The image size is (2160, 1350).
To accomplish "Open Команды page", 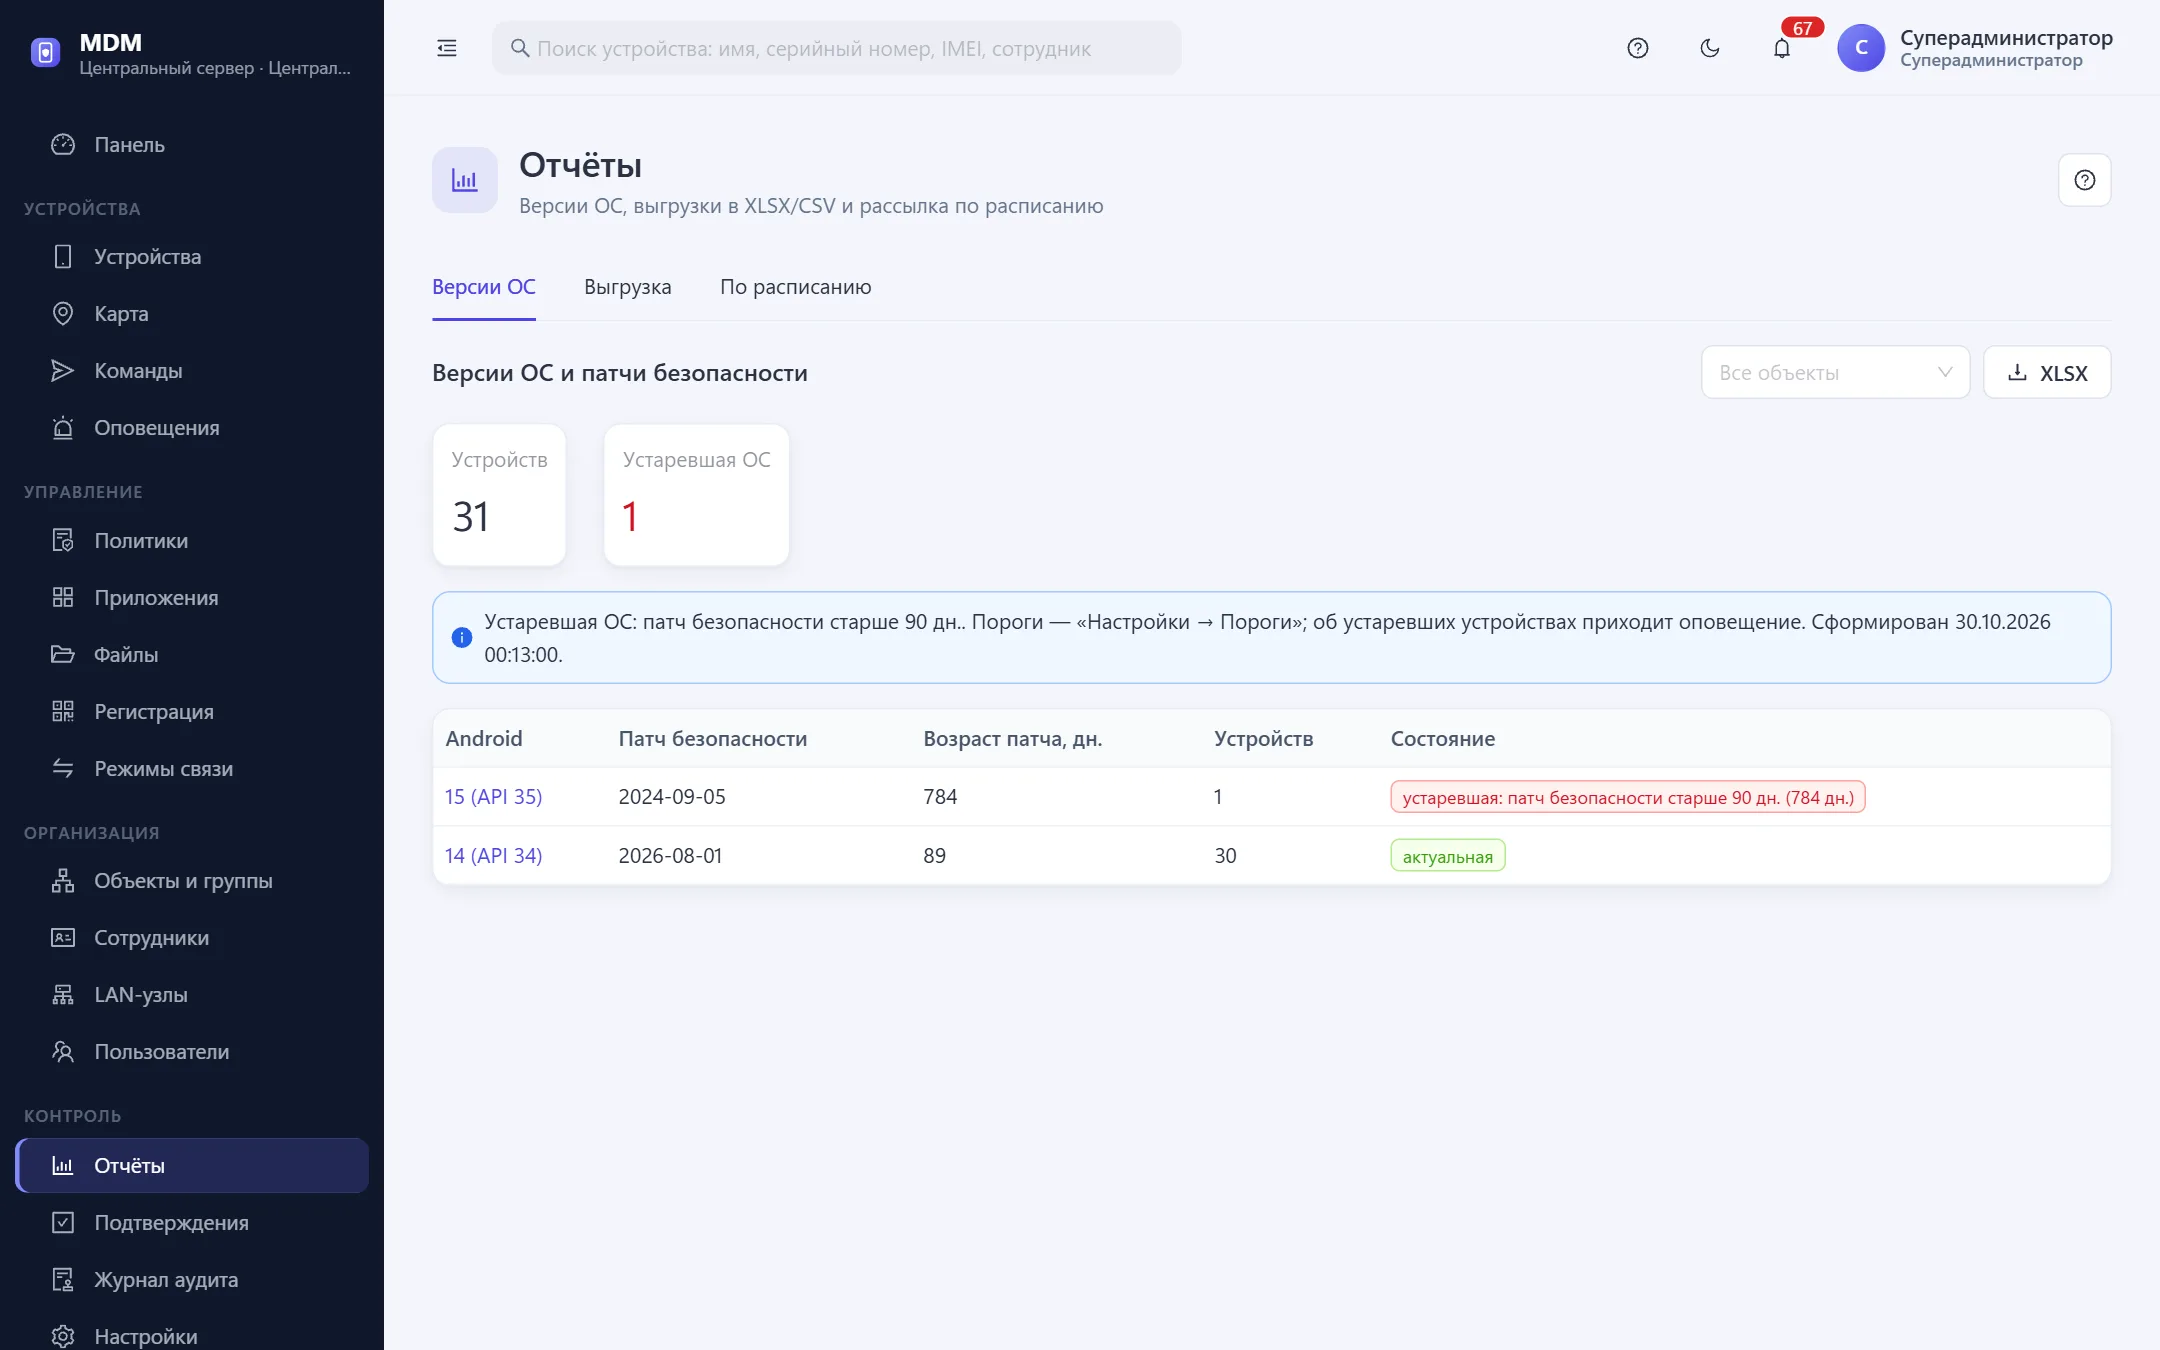I will (192, 371).
